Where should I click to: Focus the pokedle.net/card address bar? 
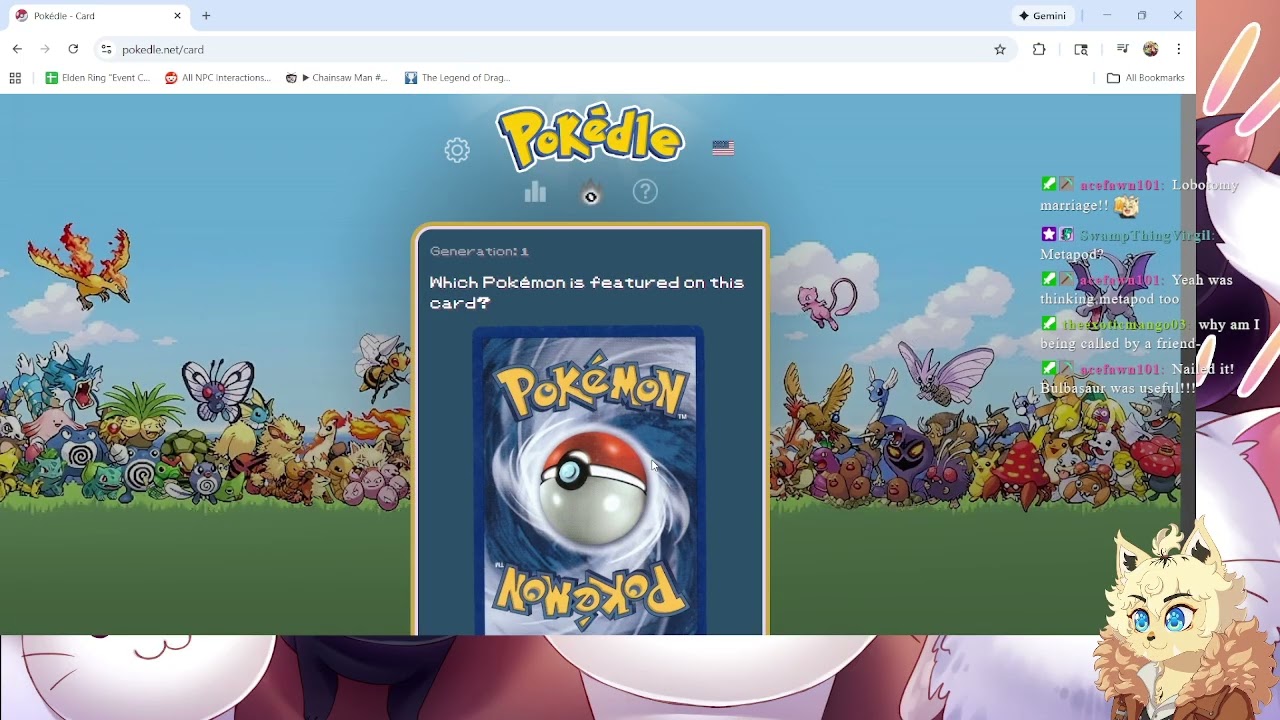(x=555, y=49)
